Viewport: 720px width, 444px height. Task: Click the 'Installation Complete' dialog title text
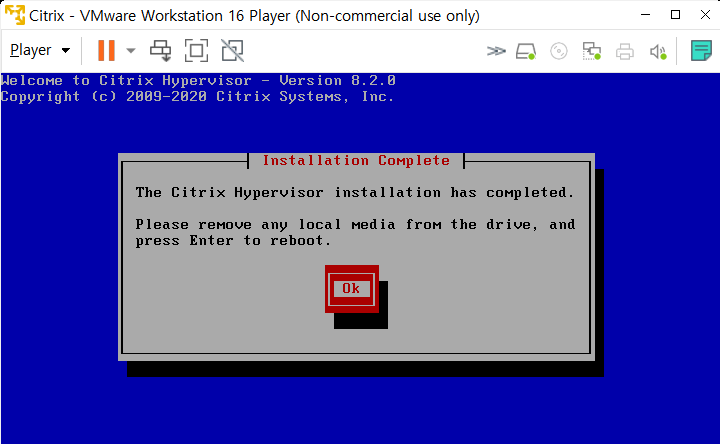point(356,161)
